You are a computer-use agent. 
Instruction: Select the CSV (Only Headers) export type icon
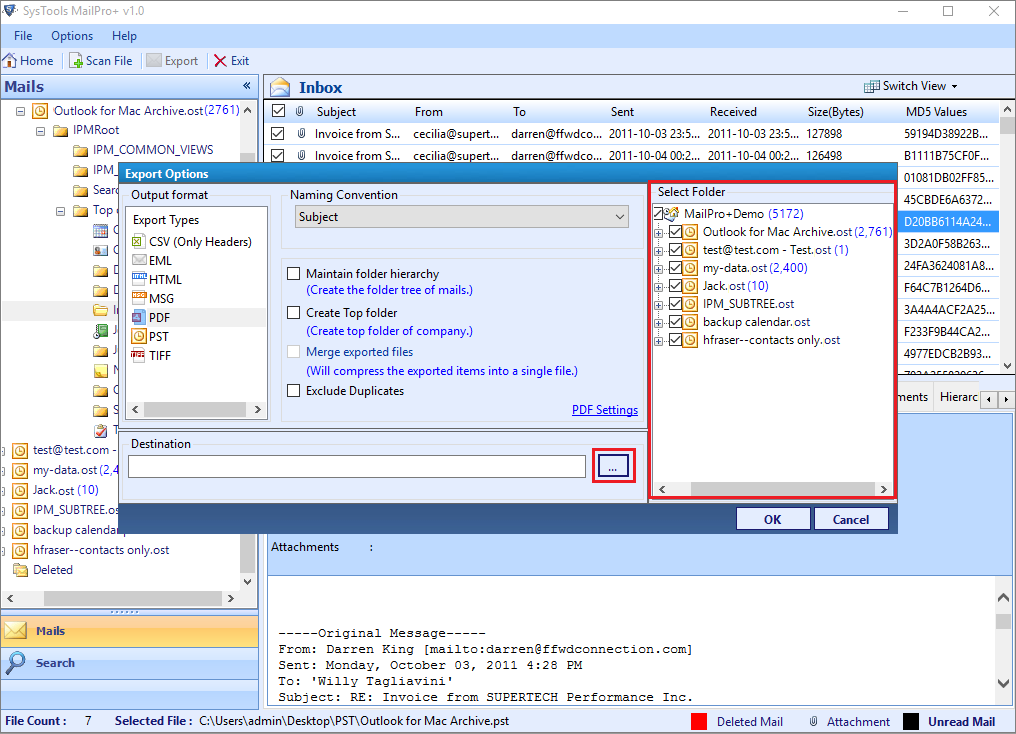click(x=137, y=242)
